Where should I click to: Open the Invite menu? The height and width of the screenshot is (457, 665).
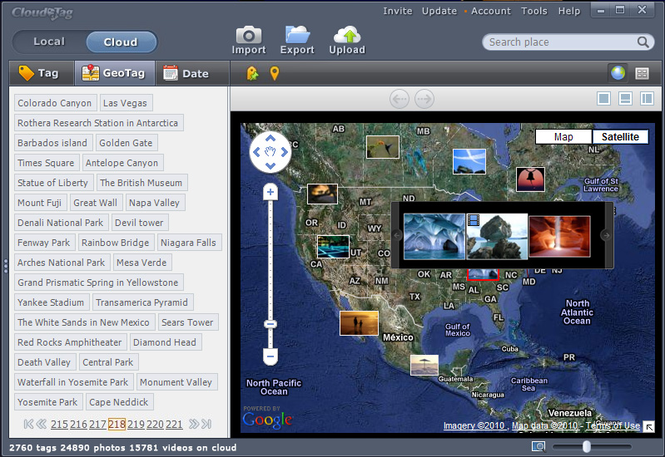click(397, 11)
